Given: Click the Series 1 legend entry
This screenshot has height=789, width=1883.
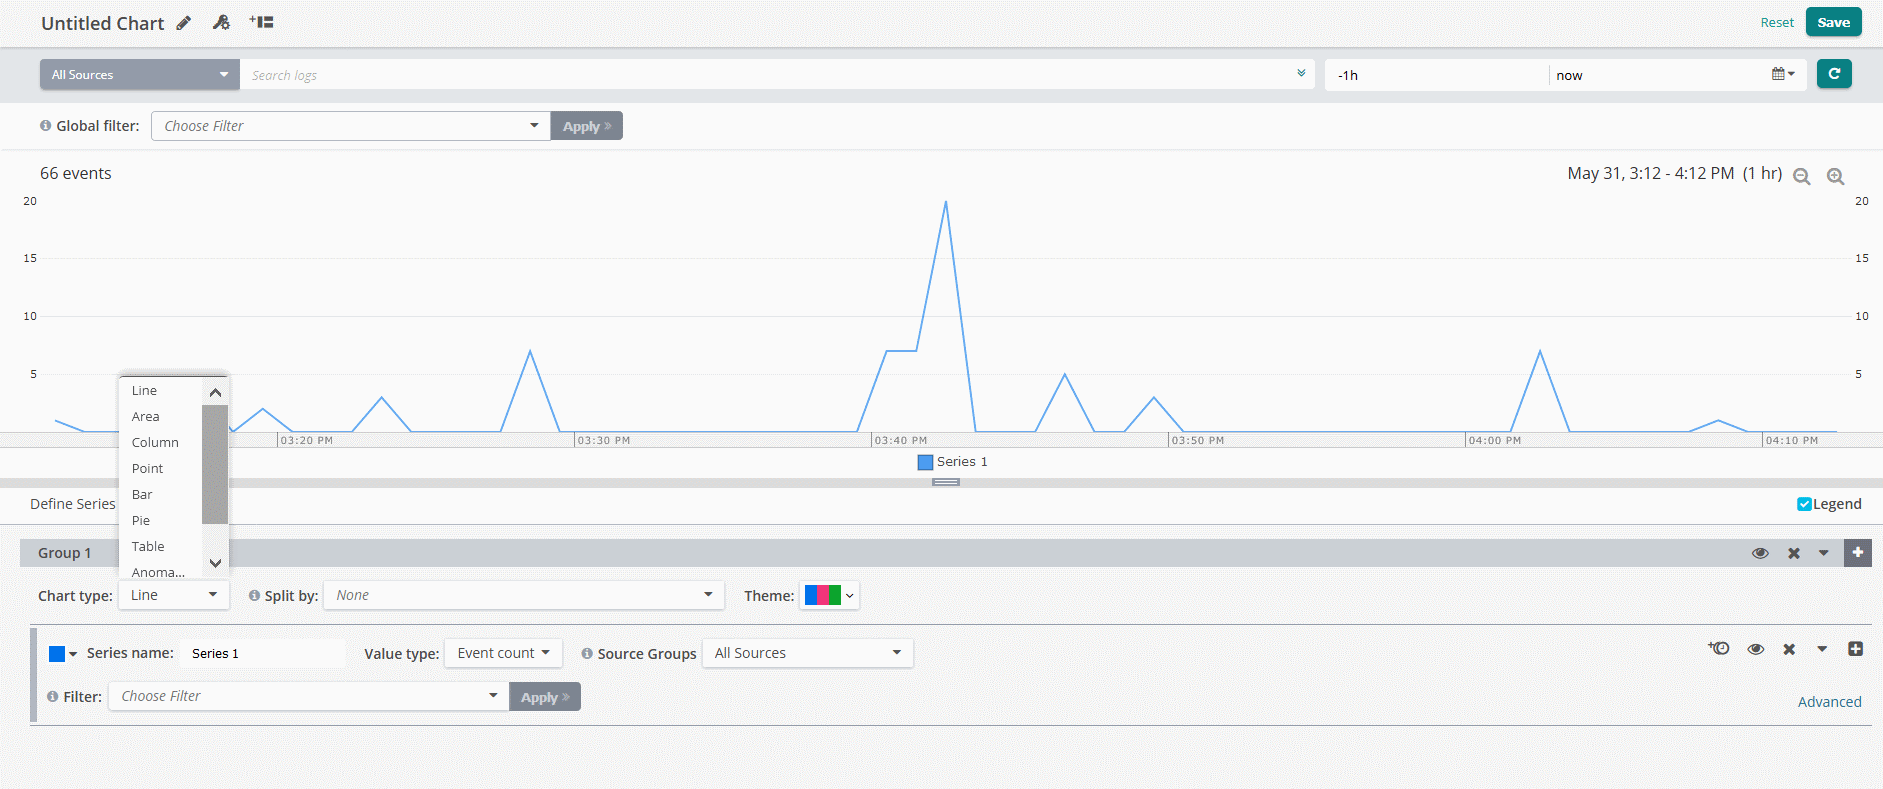Looking at the screenshot, I should 953,462.
